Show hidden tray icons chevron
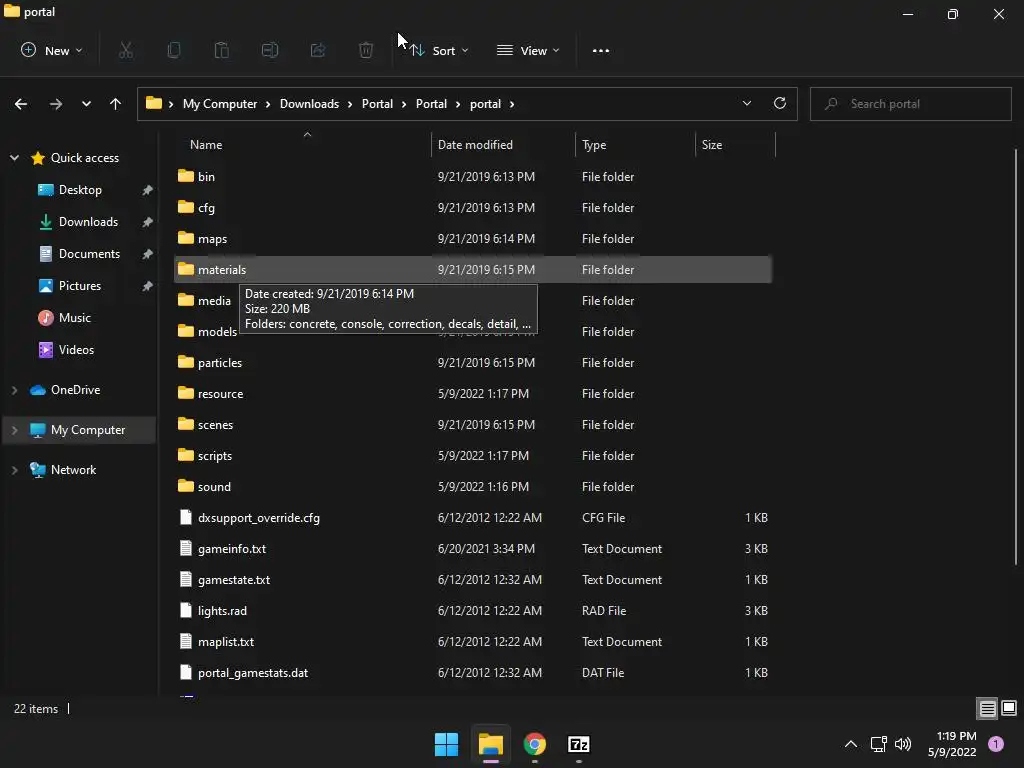 [x=851, y=744]
